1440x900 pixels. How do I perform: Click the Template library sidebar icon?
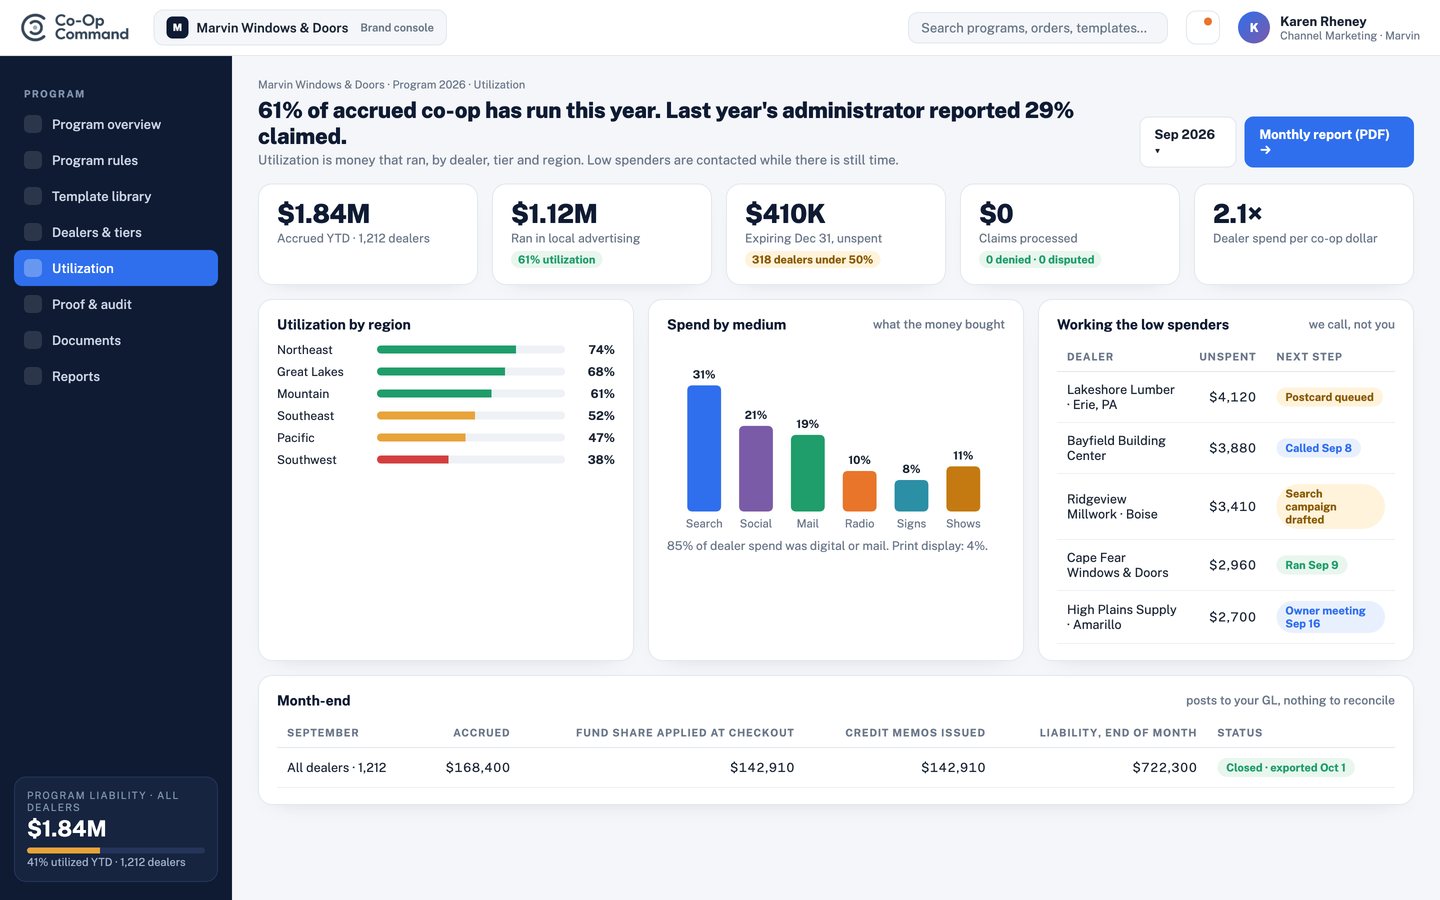tap(33, 196)
